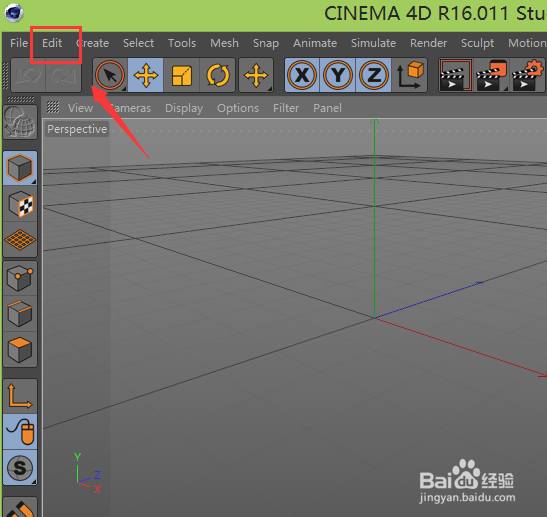Open the viewport Filter menu

pyautogui.click(x=286, y=108)
